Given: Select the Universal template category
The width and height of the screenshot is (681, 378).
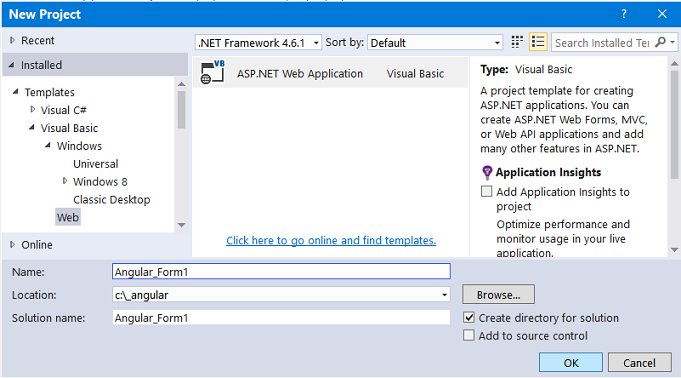Looking at the screenshot, I should coord(96,164).
